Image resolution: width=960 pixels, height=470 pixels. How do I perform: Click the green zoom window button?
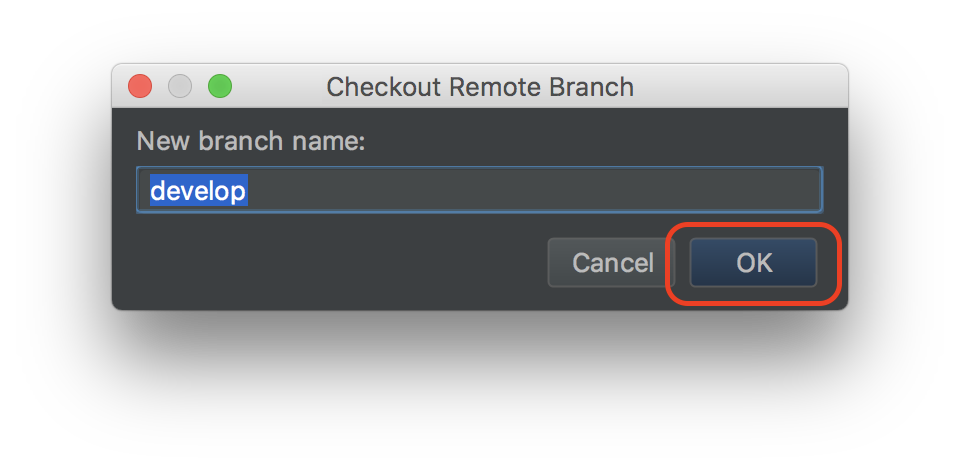click(220, 86)
